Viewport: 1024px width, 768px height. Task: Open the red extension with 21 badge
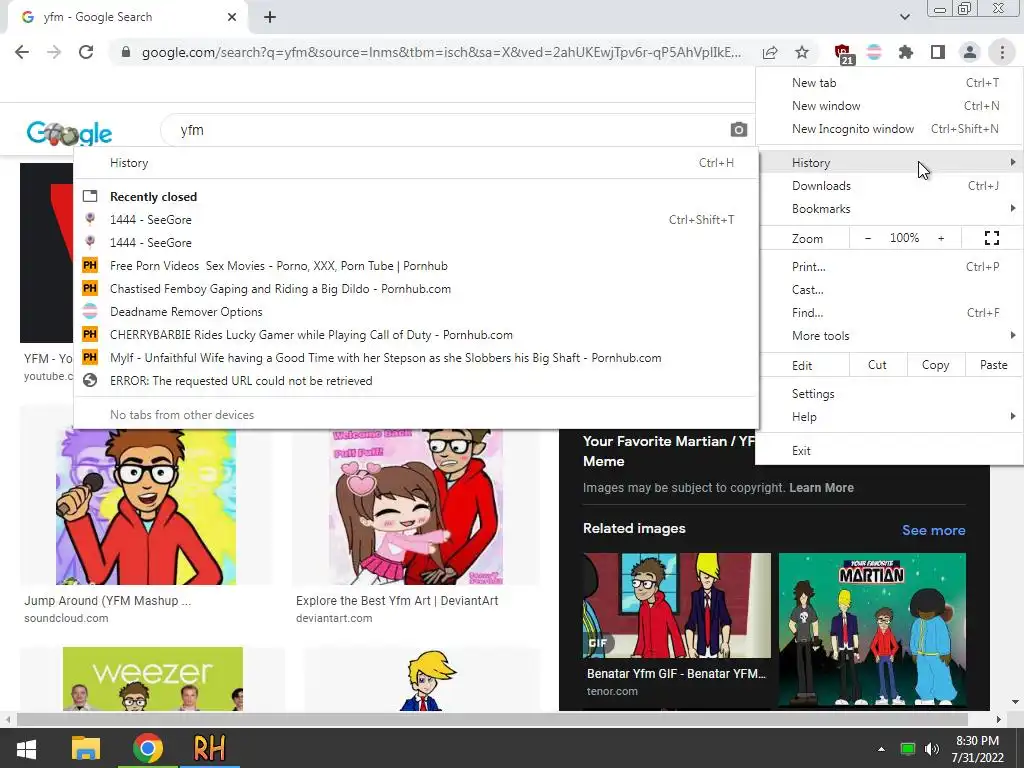(843, 53)
